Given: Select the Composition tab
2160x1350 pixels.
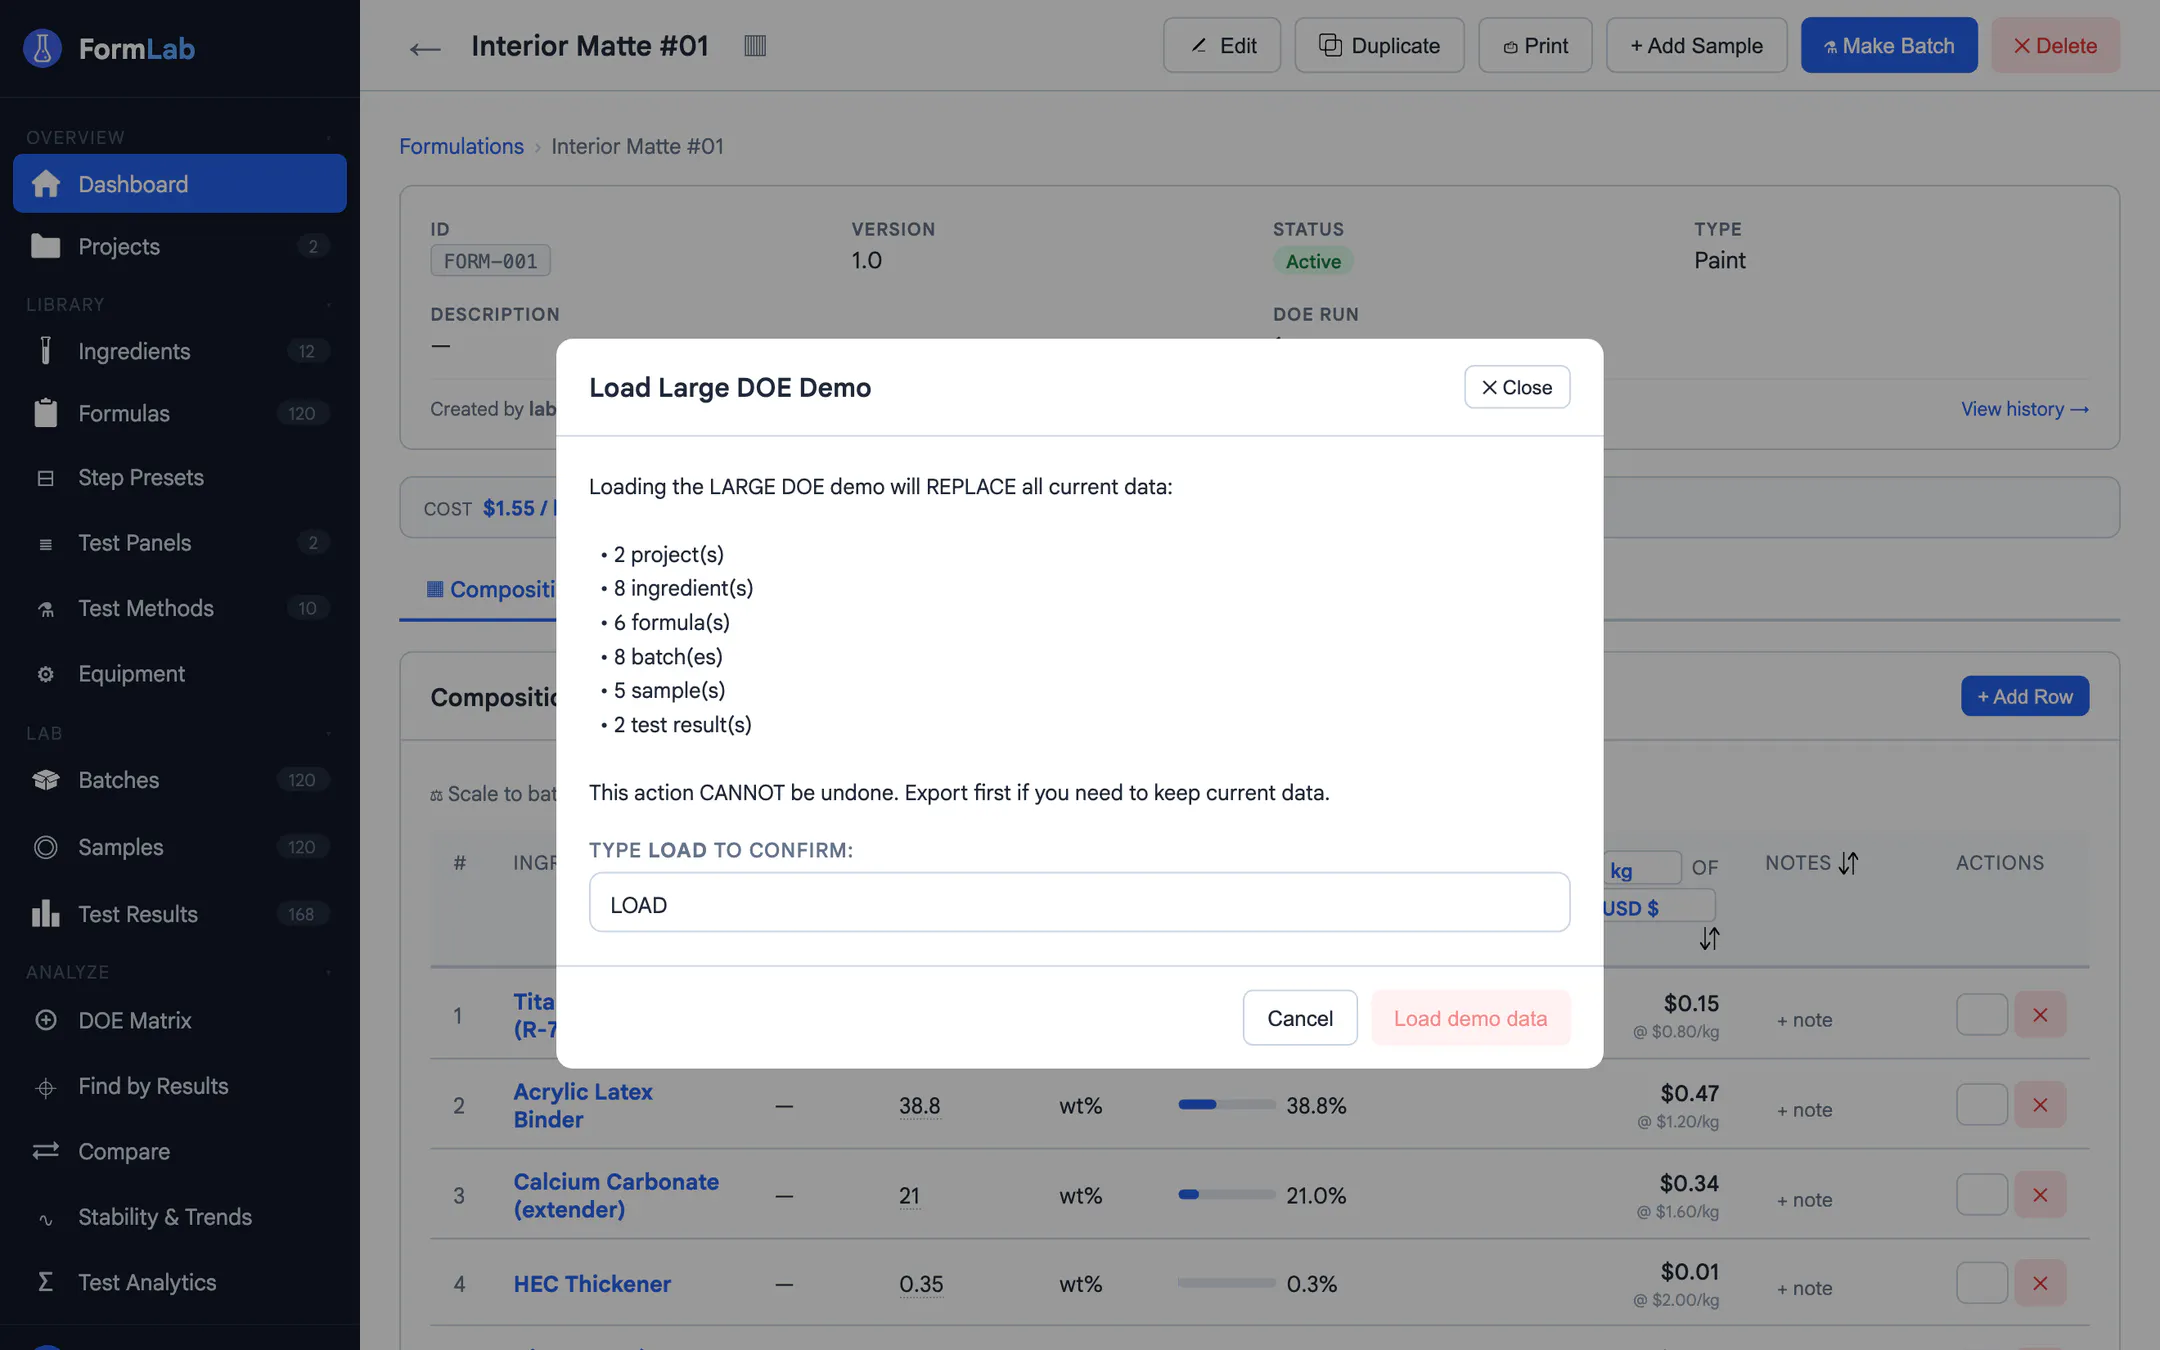Looking at the screenshot, I should coord(491,590).
